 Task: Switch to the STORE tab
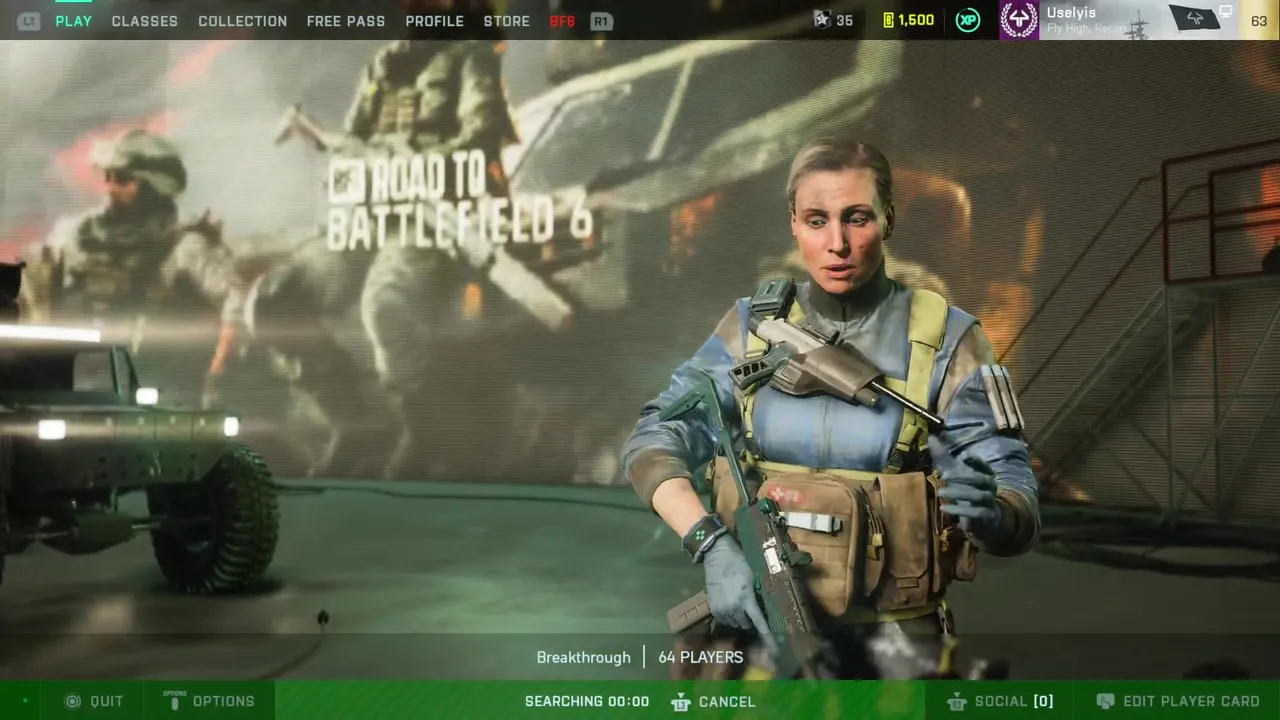pos(506,21)
